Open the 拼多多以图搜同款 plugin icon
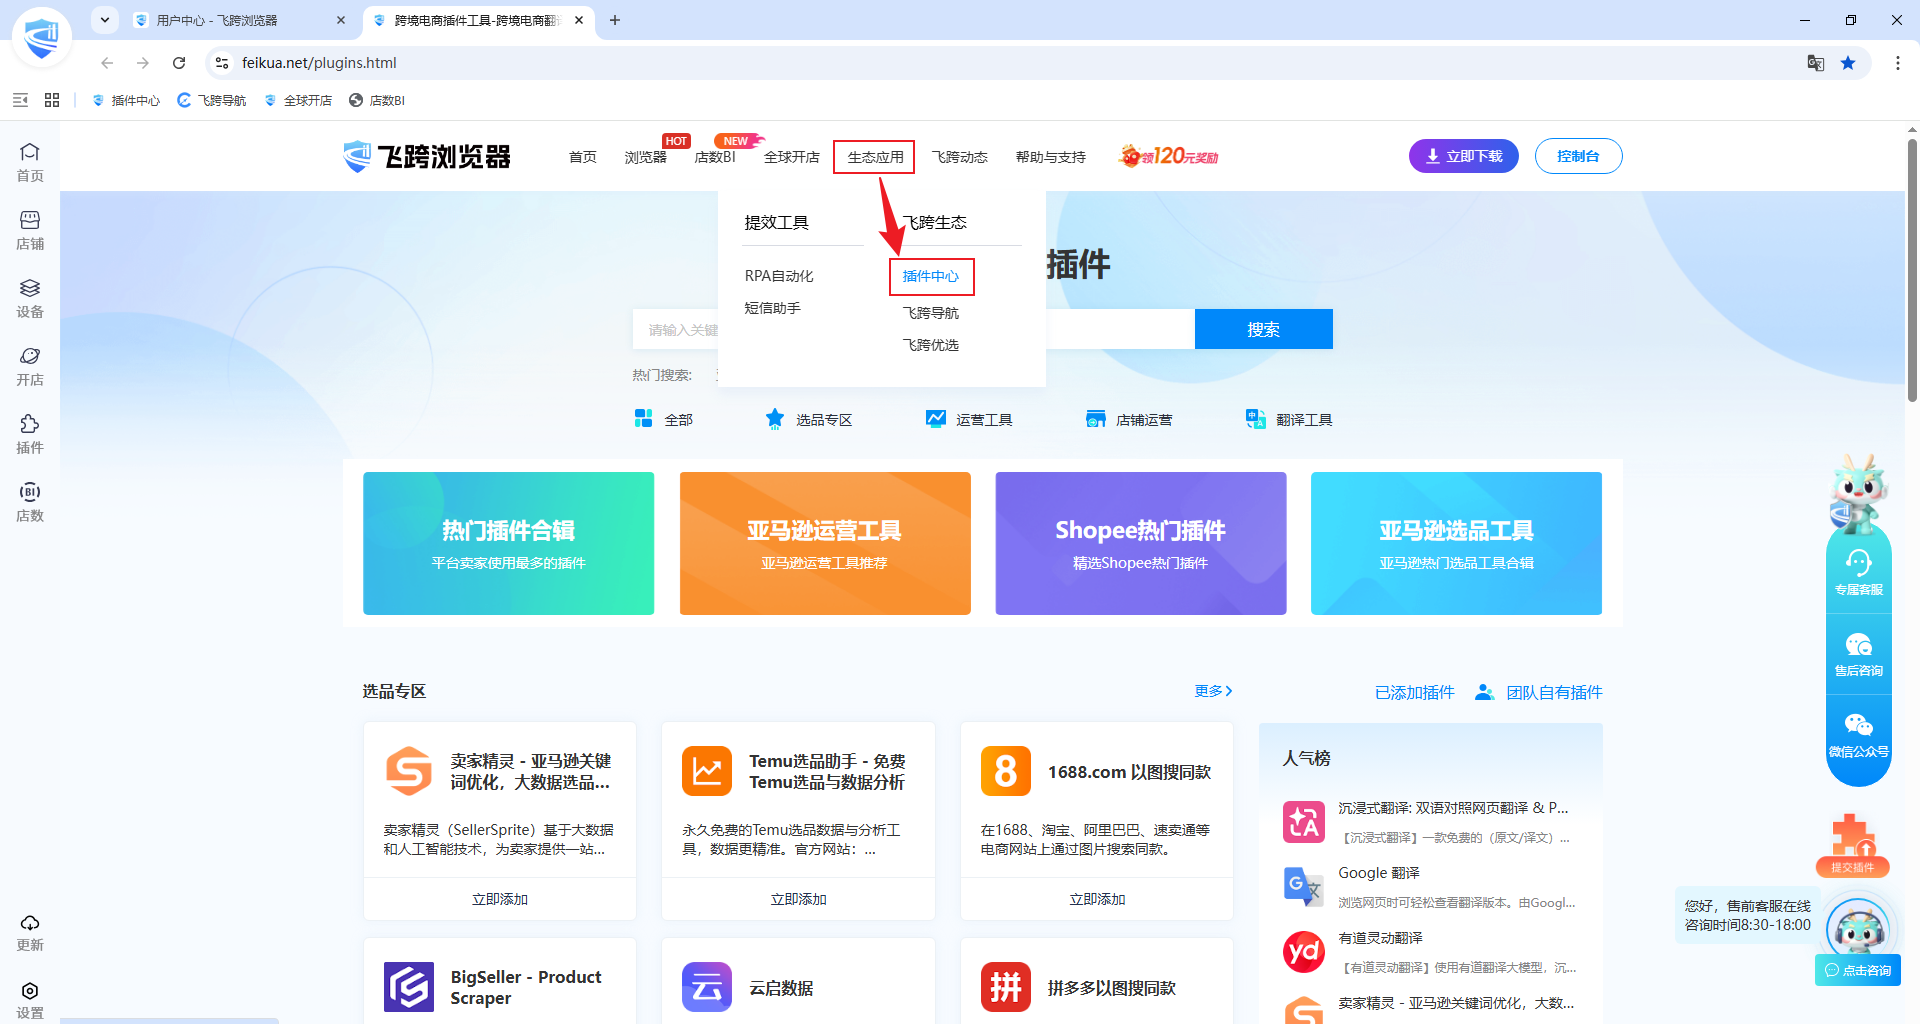 [1006, 987]
